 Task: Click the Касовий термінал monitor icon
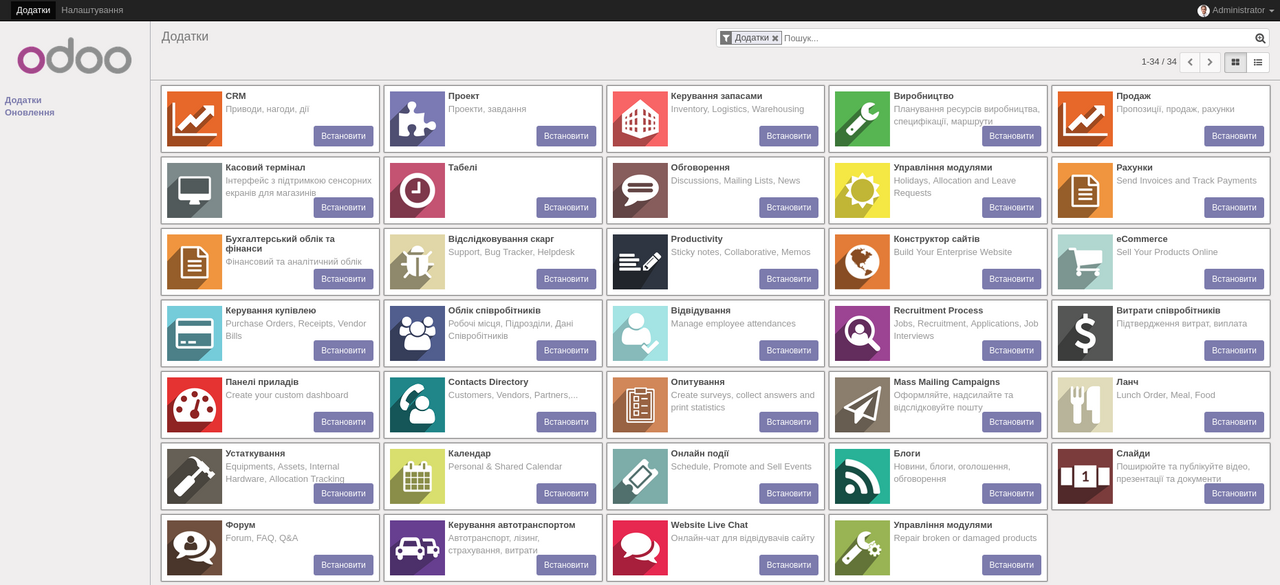pos(194,190)
